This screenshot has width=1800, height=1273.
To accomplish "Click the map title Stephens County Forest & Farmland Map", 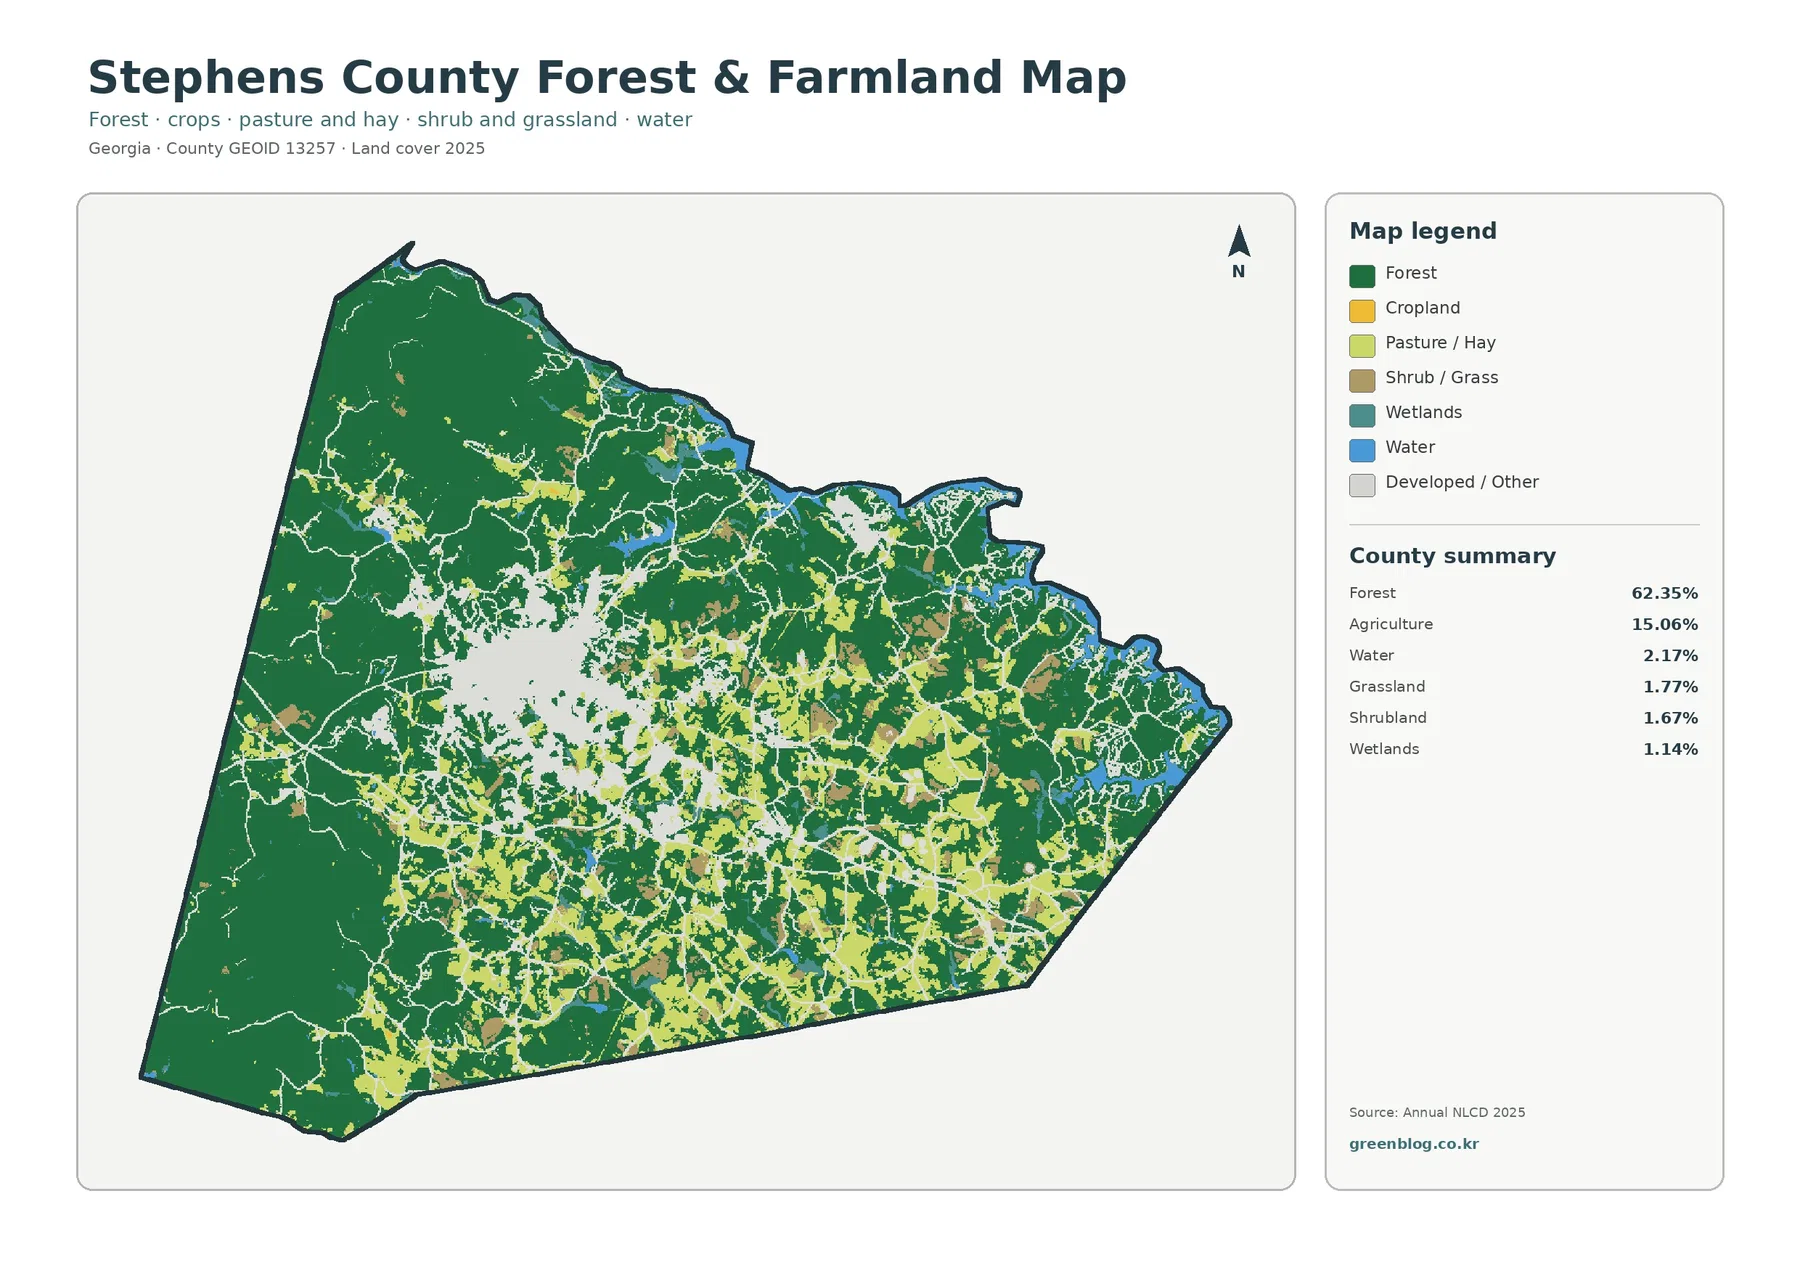I will [x=607, y=77].
